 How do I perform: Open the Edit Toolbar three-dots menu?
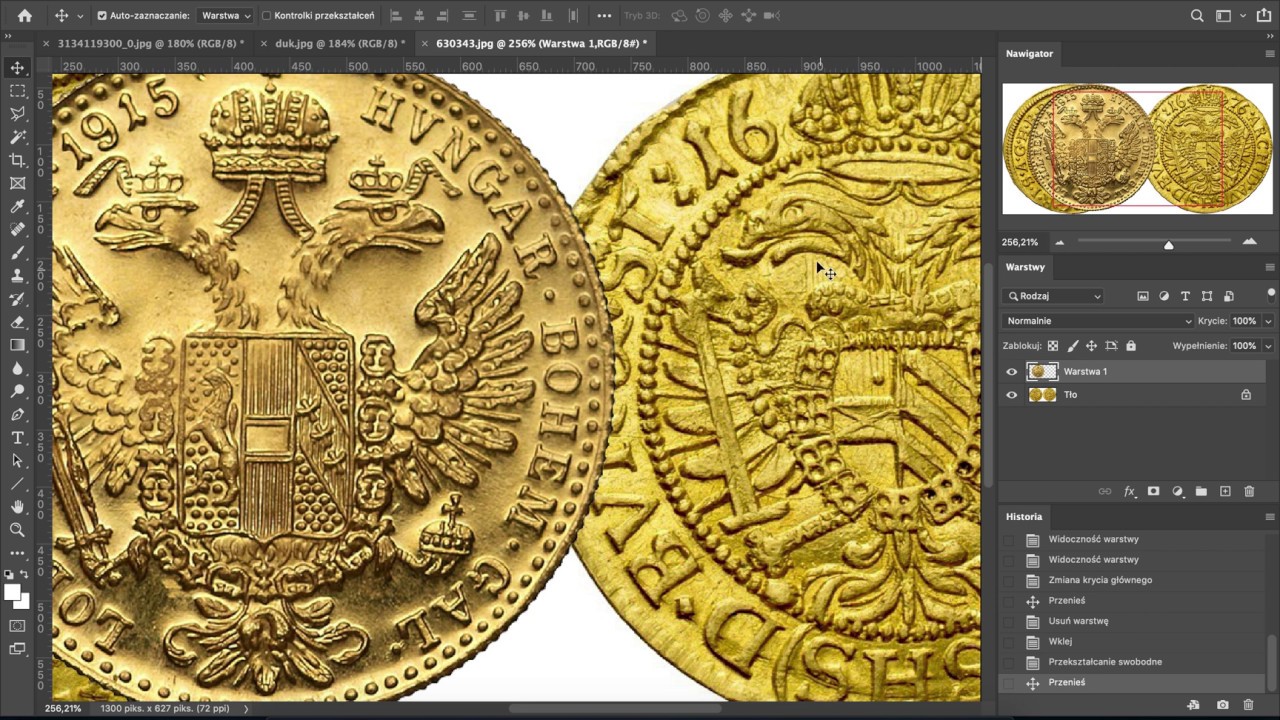pos(17,553)
